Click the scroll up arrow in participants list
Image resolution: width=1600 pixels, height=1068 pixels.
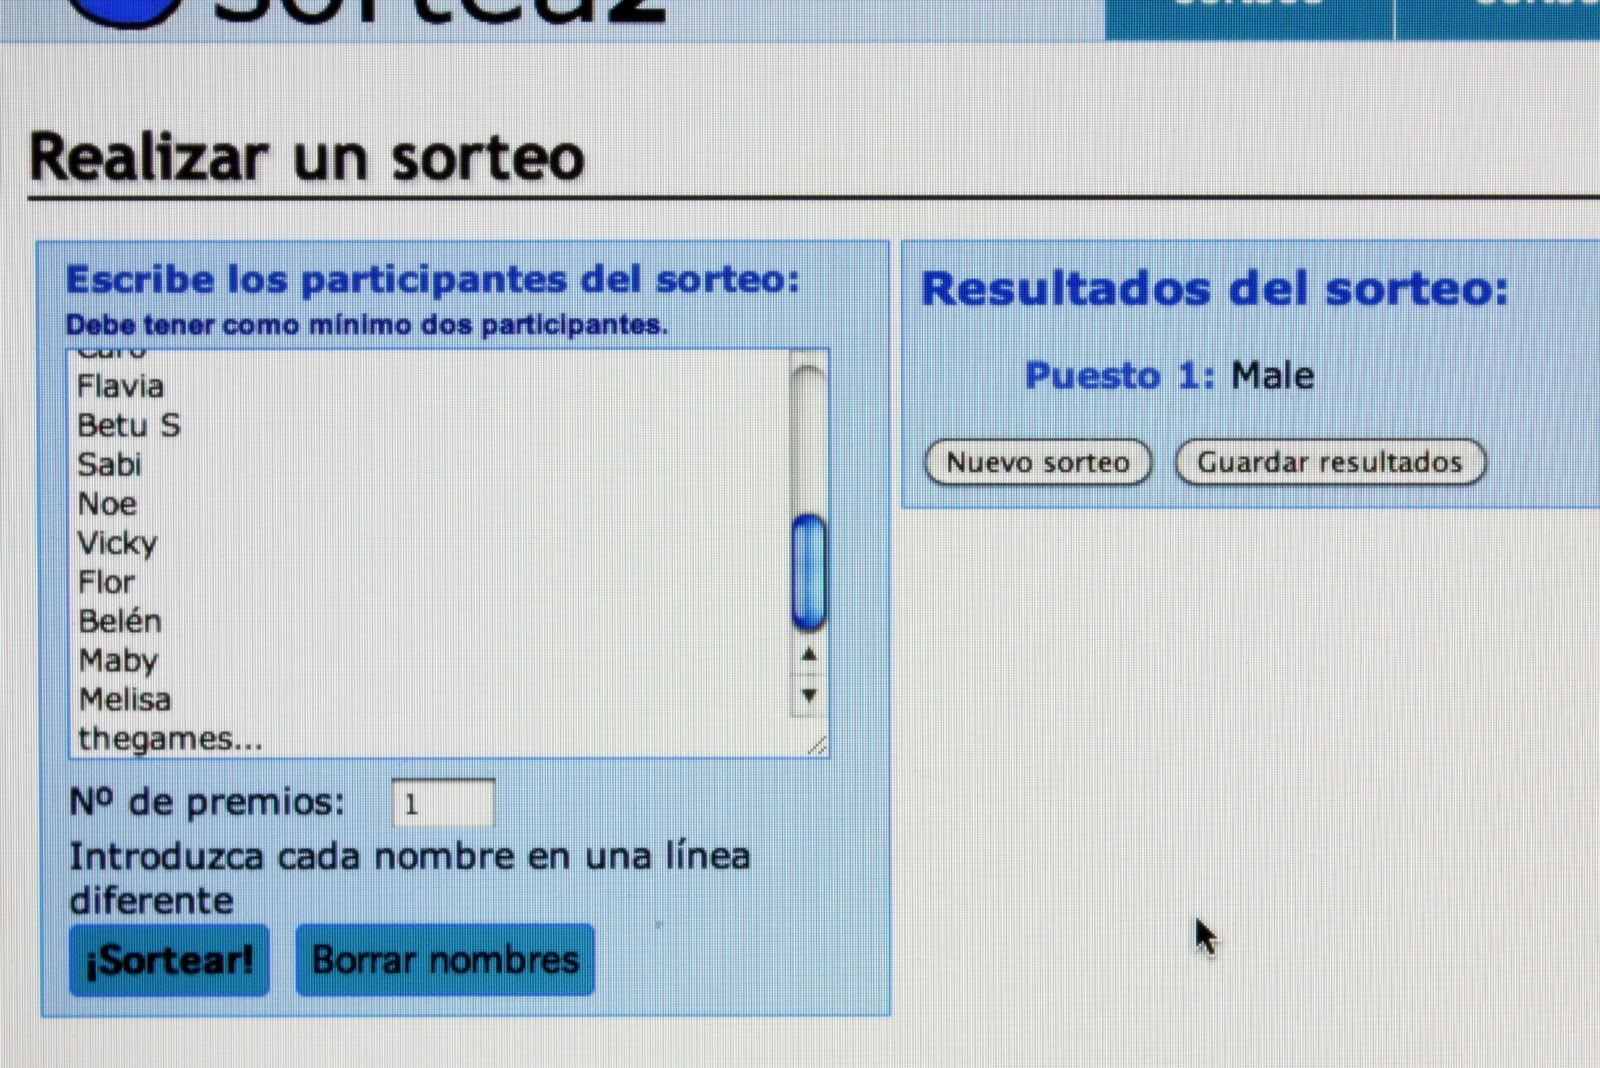tap(809, 655)
